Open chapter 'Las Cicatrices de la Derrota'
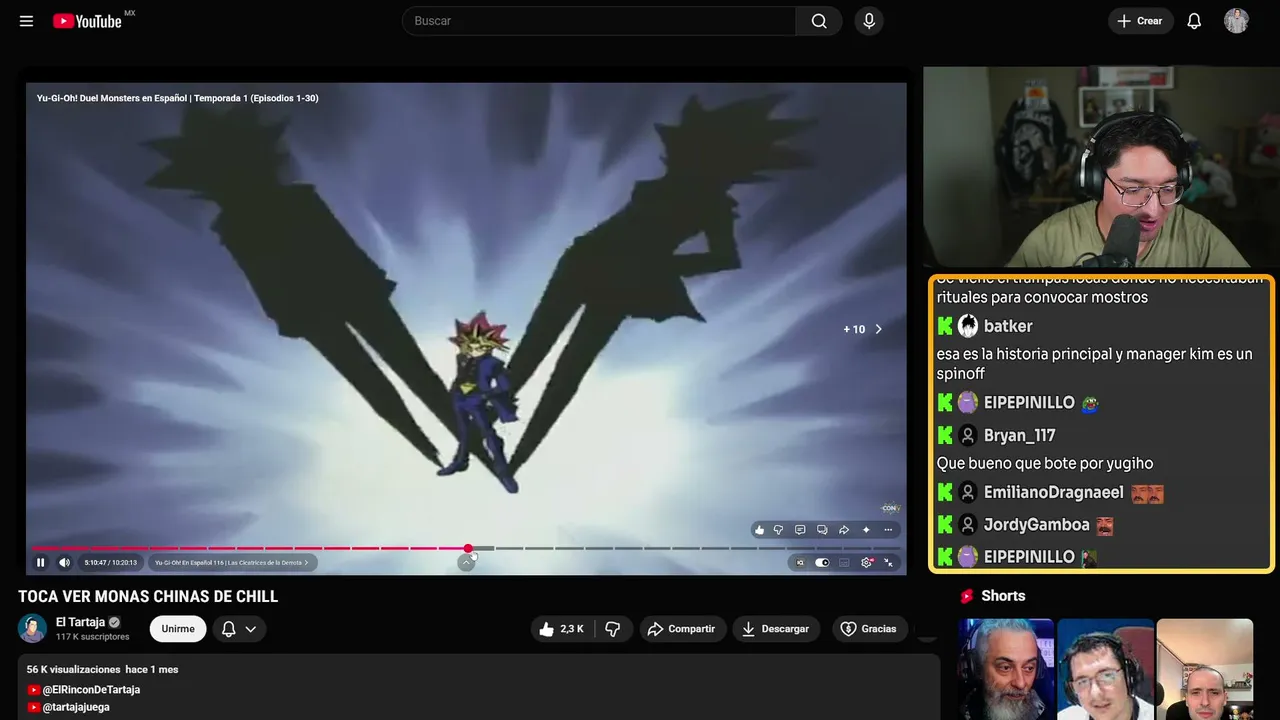The image size is (1280, 720). 232,563
